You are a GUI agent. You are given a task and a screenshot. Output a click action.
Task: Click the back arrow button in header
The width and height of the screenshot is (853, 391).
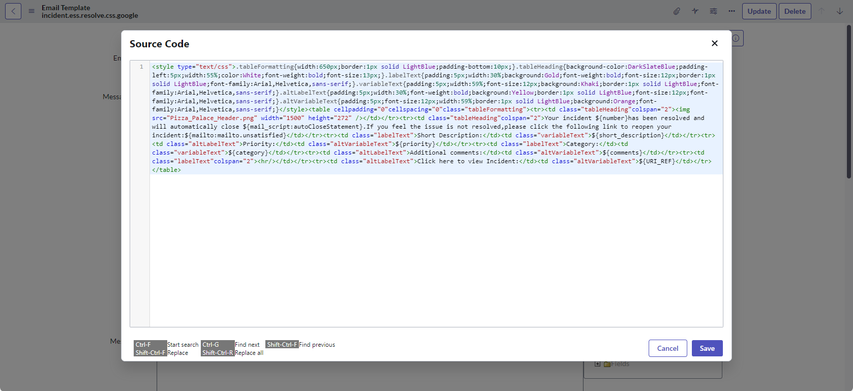pos(13,11)
